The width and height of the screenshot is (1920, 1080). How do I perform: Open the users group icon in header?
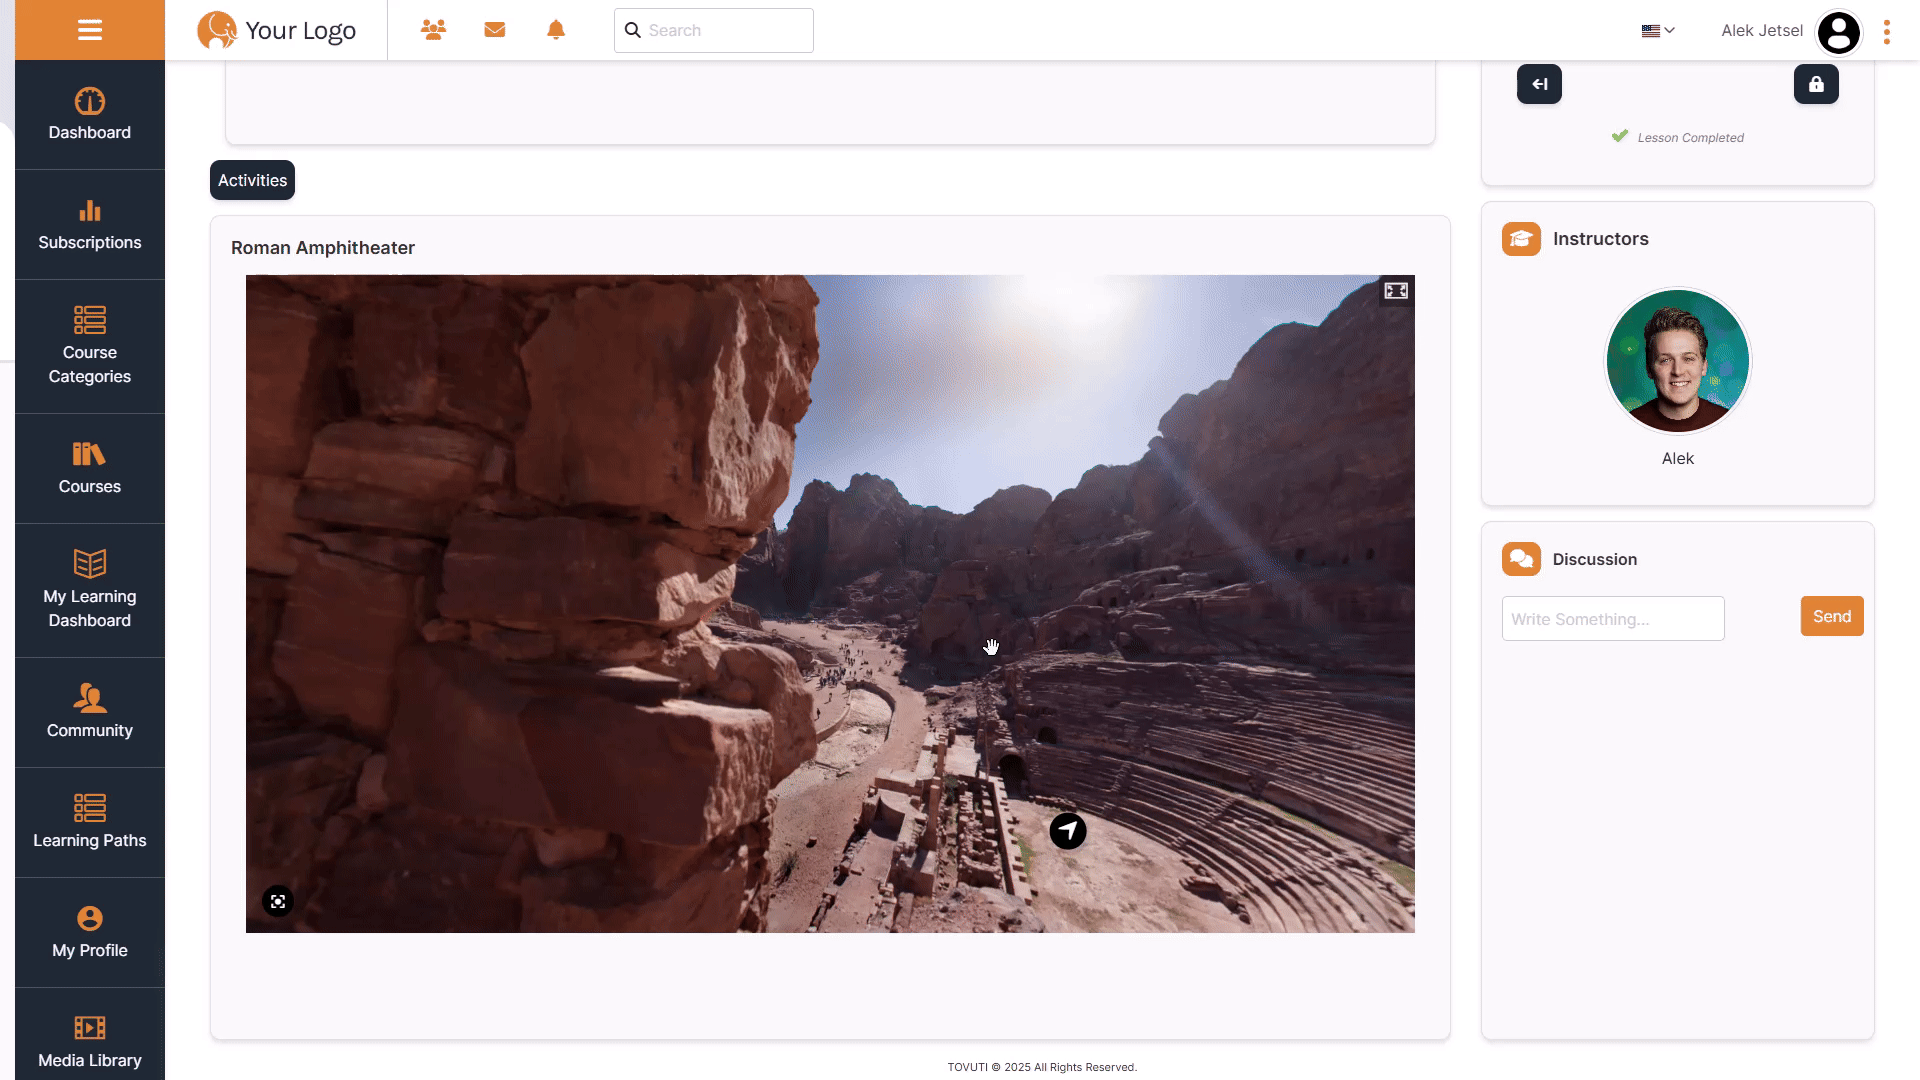433,30
